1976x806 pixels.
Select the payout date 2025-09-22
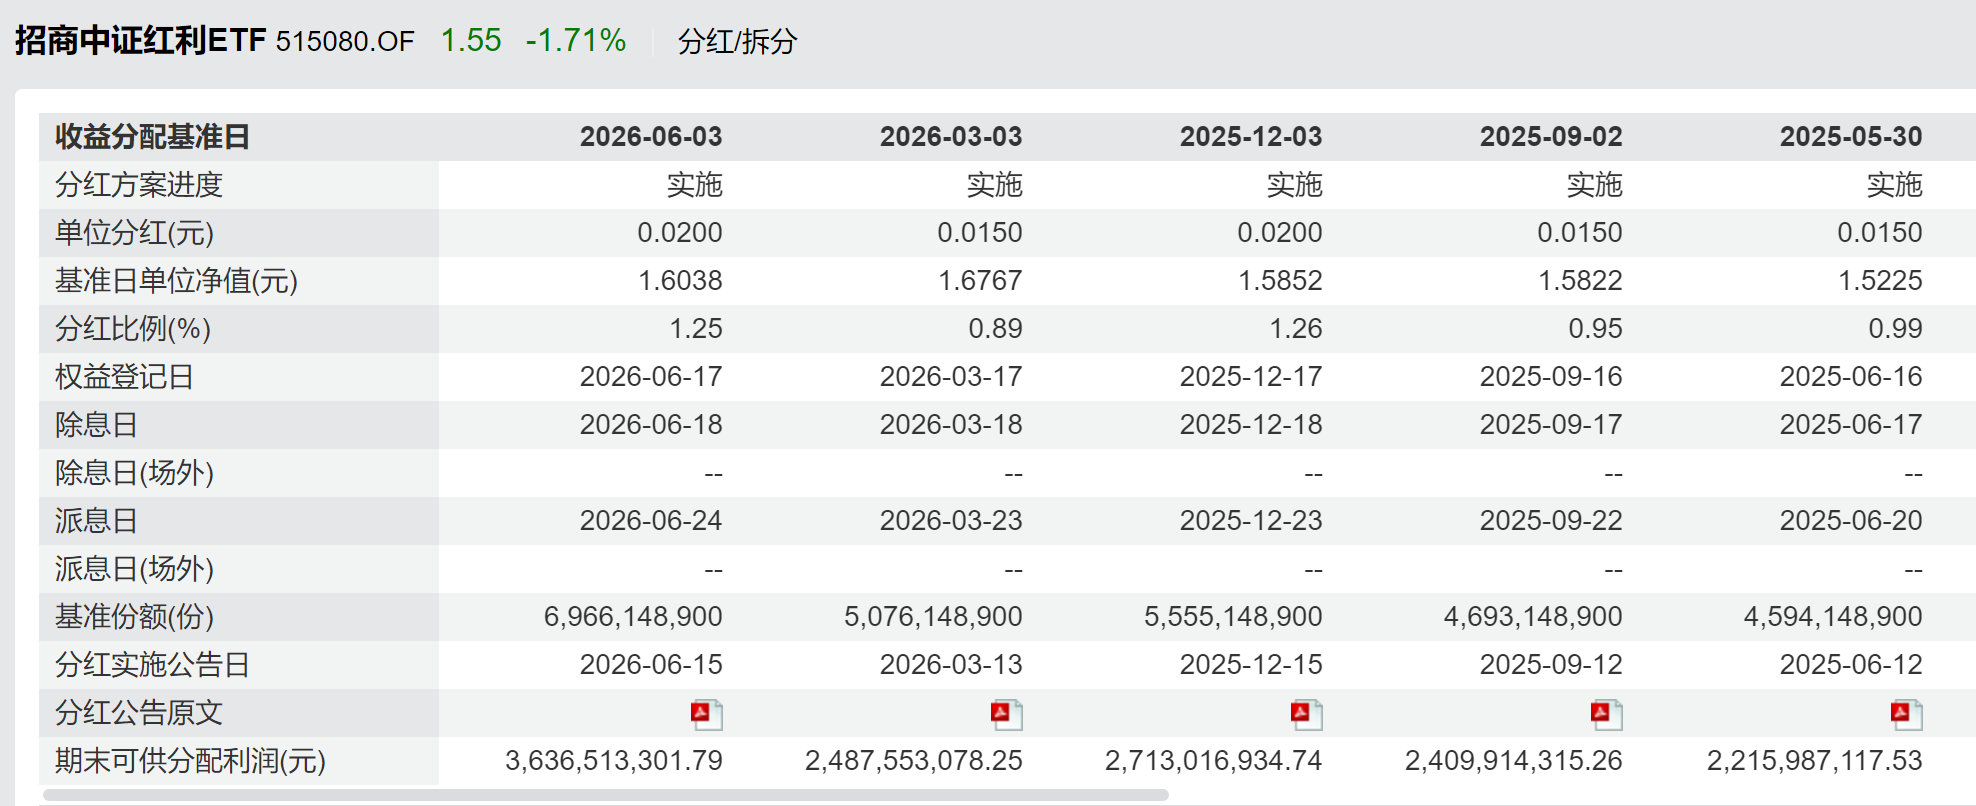[x=1551, y=521]
